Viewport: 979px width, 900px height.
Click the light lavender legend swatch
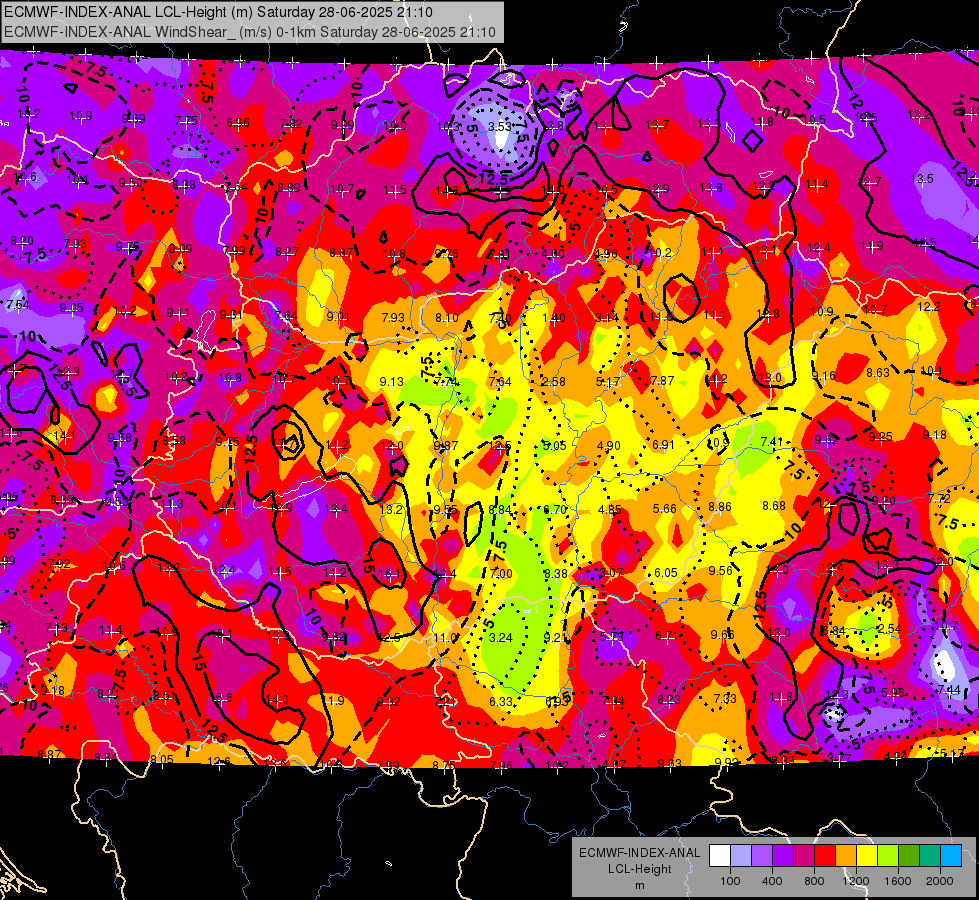pyautogui.click(x=741, y=856)
